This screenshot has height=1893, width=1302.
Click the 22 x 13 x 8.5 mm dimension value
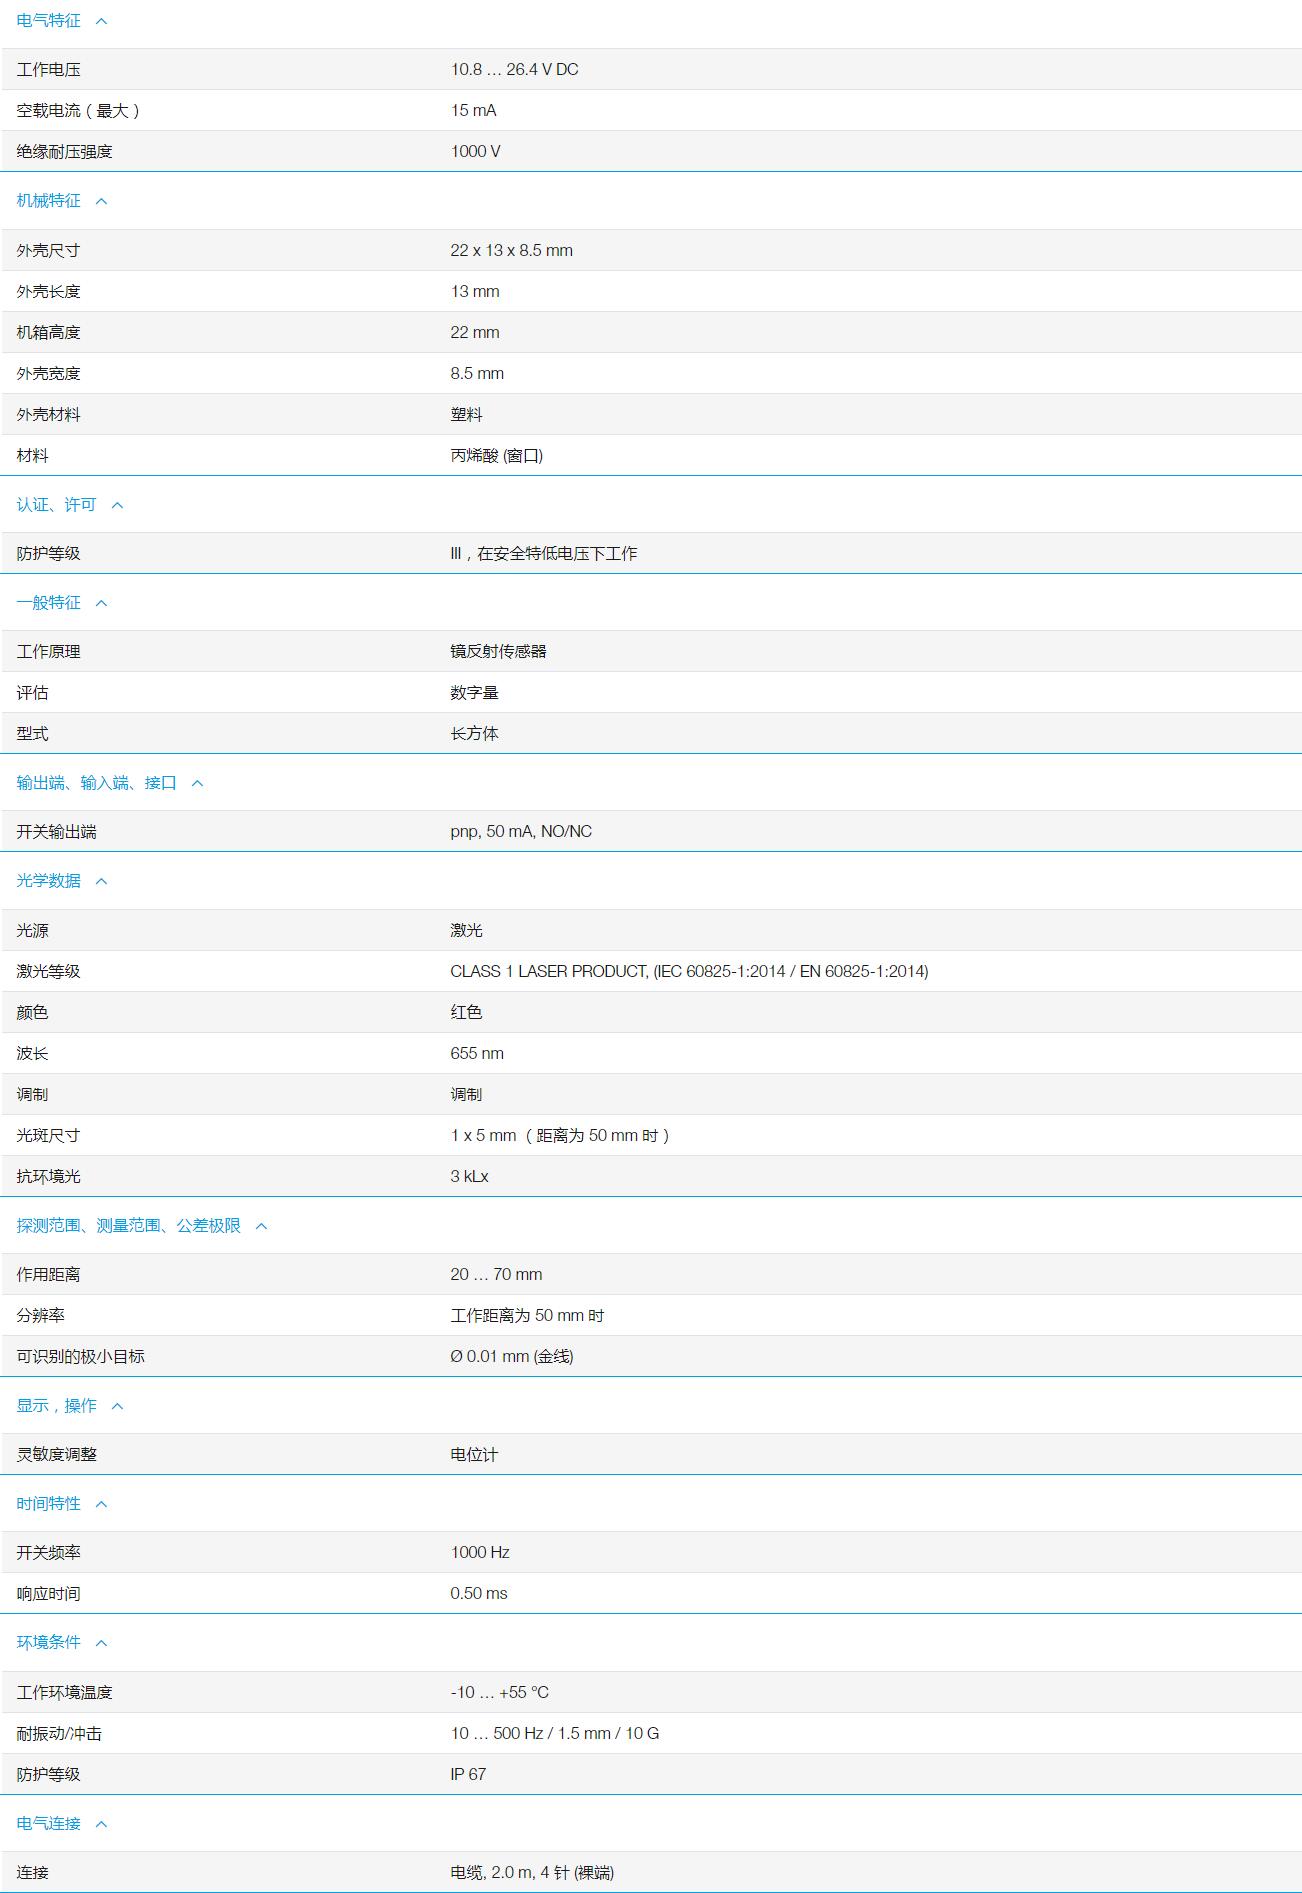[511, 251]
